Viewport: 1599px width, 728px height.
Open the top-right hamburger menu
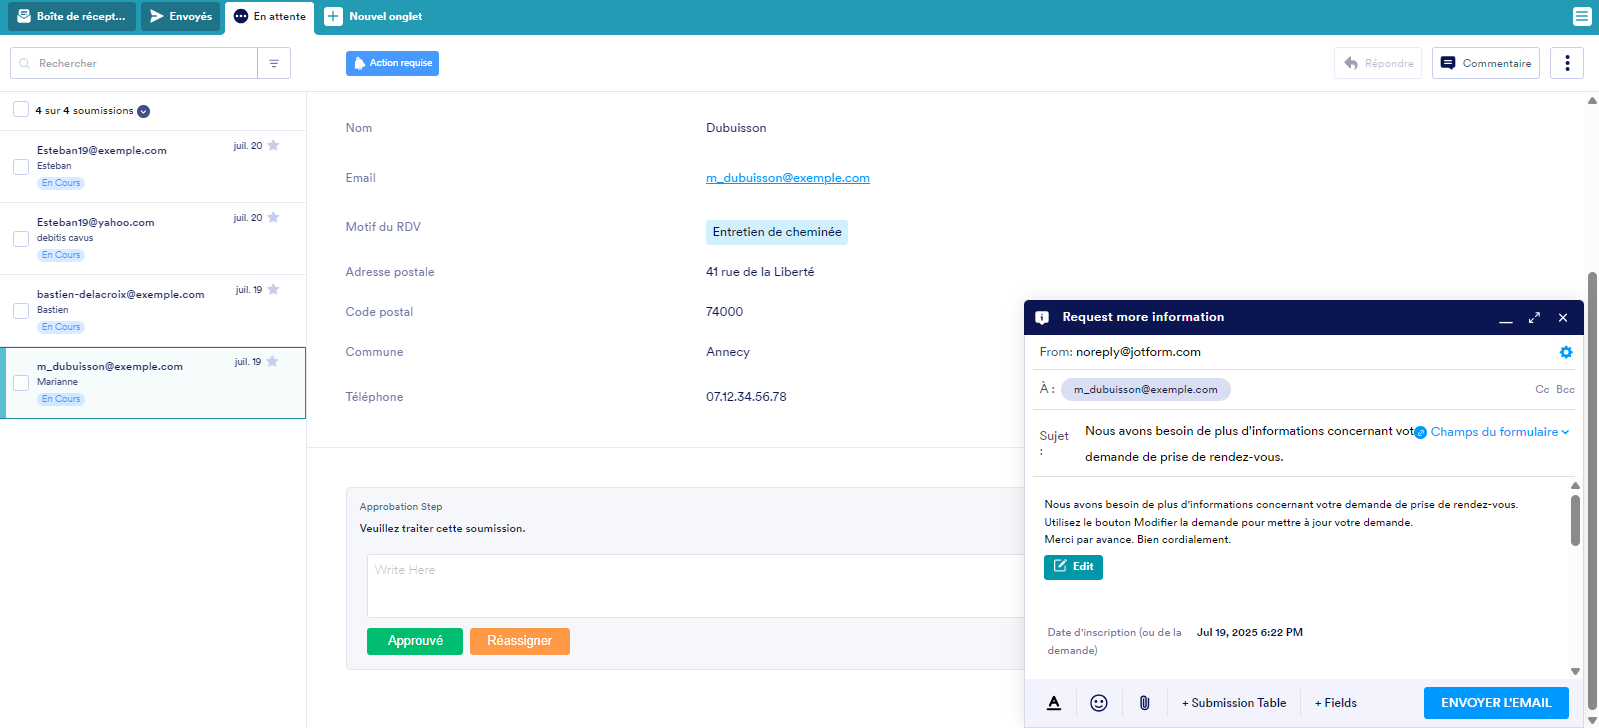(x=1581, y=16)
